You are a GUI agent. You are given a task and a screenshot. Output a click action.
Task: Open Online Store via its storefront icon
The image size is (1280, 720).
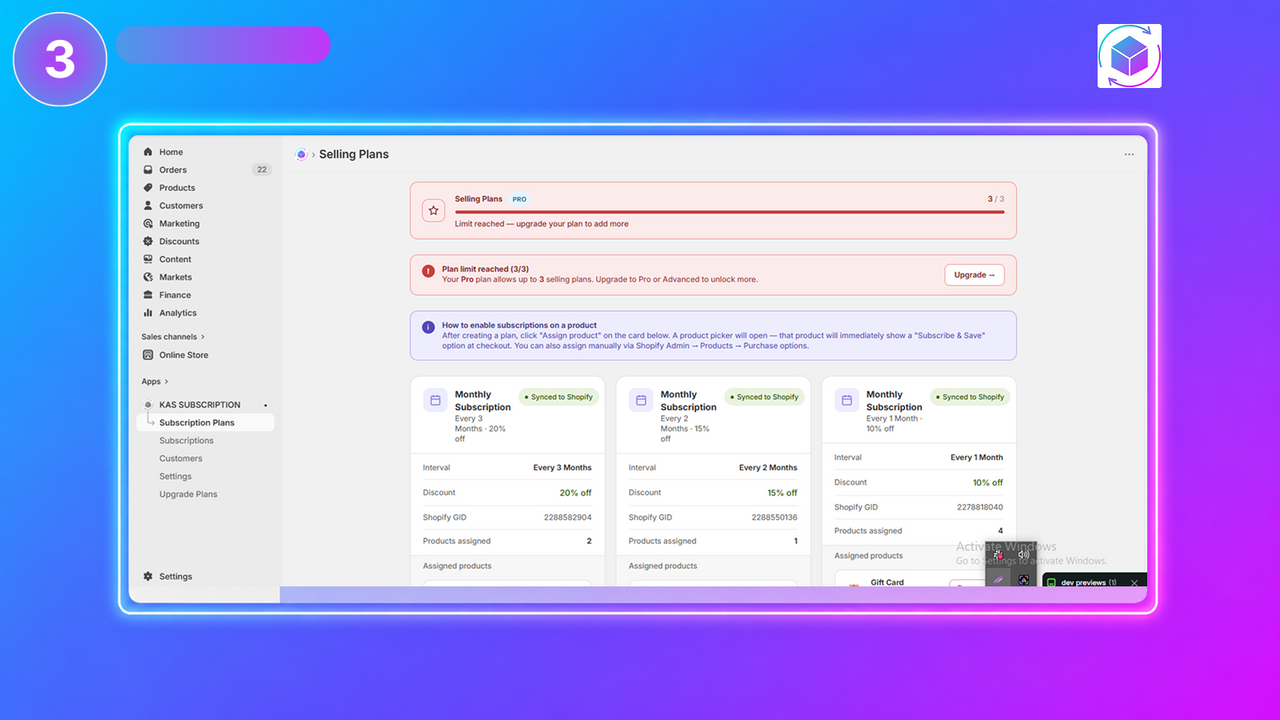(148, 355)
